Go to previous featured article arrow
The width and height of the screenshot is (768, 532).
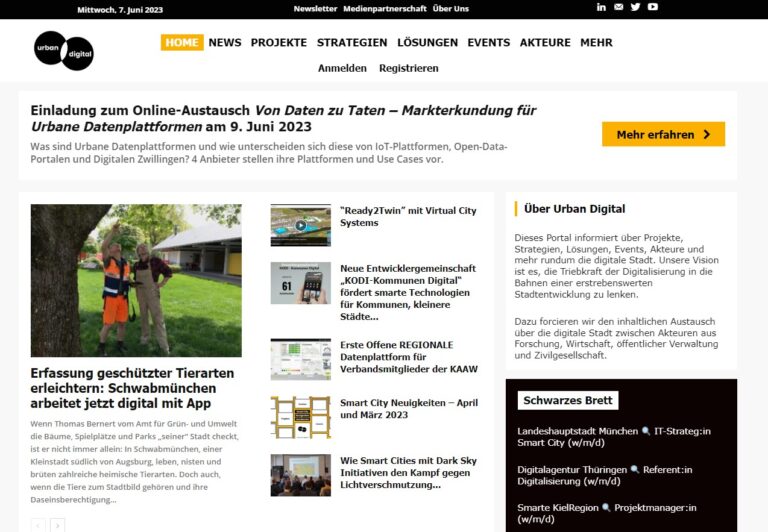click(x=38, y=525)
